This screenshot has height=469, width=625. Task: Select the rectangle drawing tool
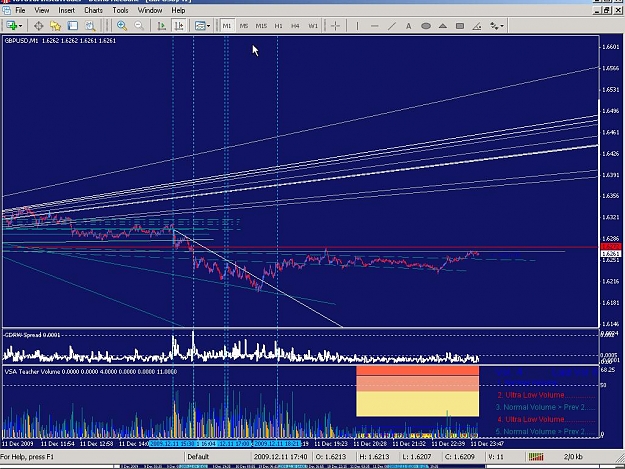[460, 26]
